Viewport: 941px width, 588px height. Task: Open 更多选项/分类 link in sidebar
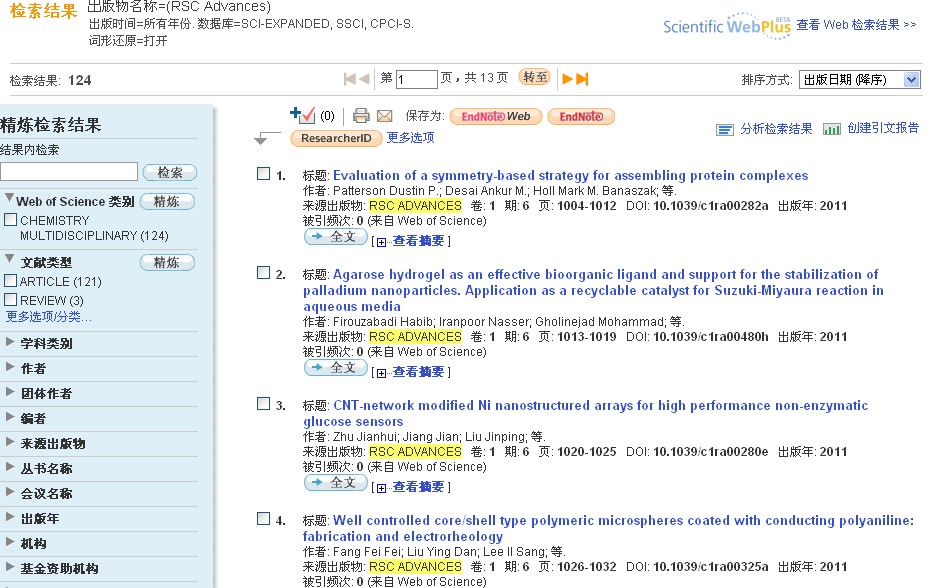coord(49,317)
